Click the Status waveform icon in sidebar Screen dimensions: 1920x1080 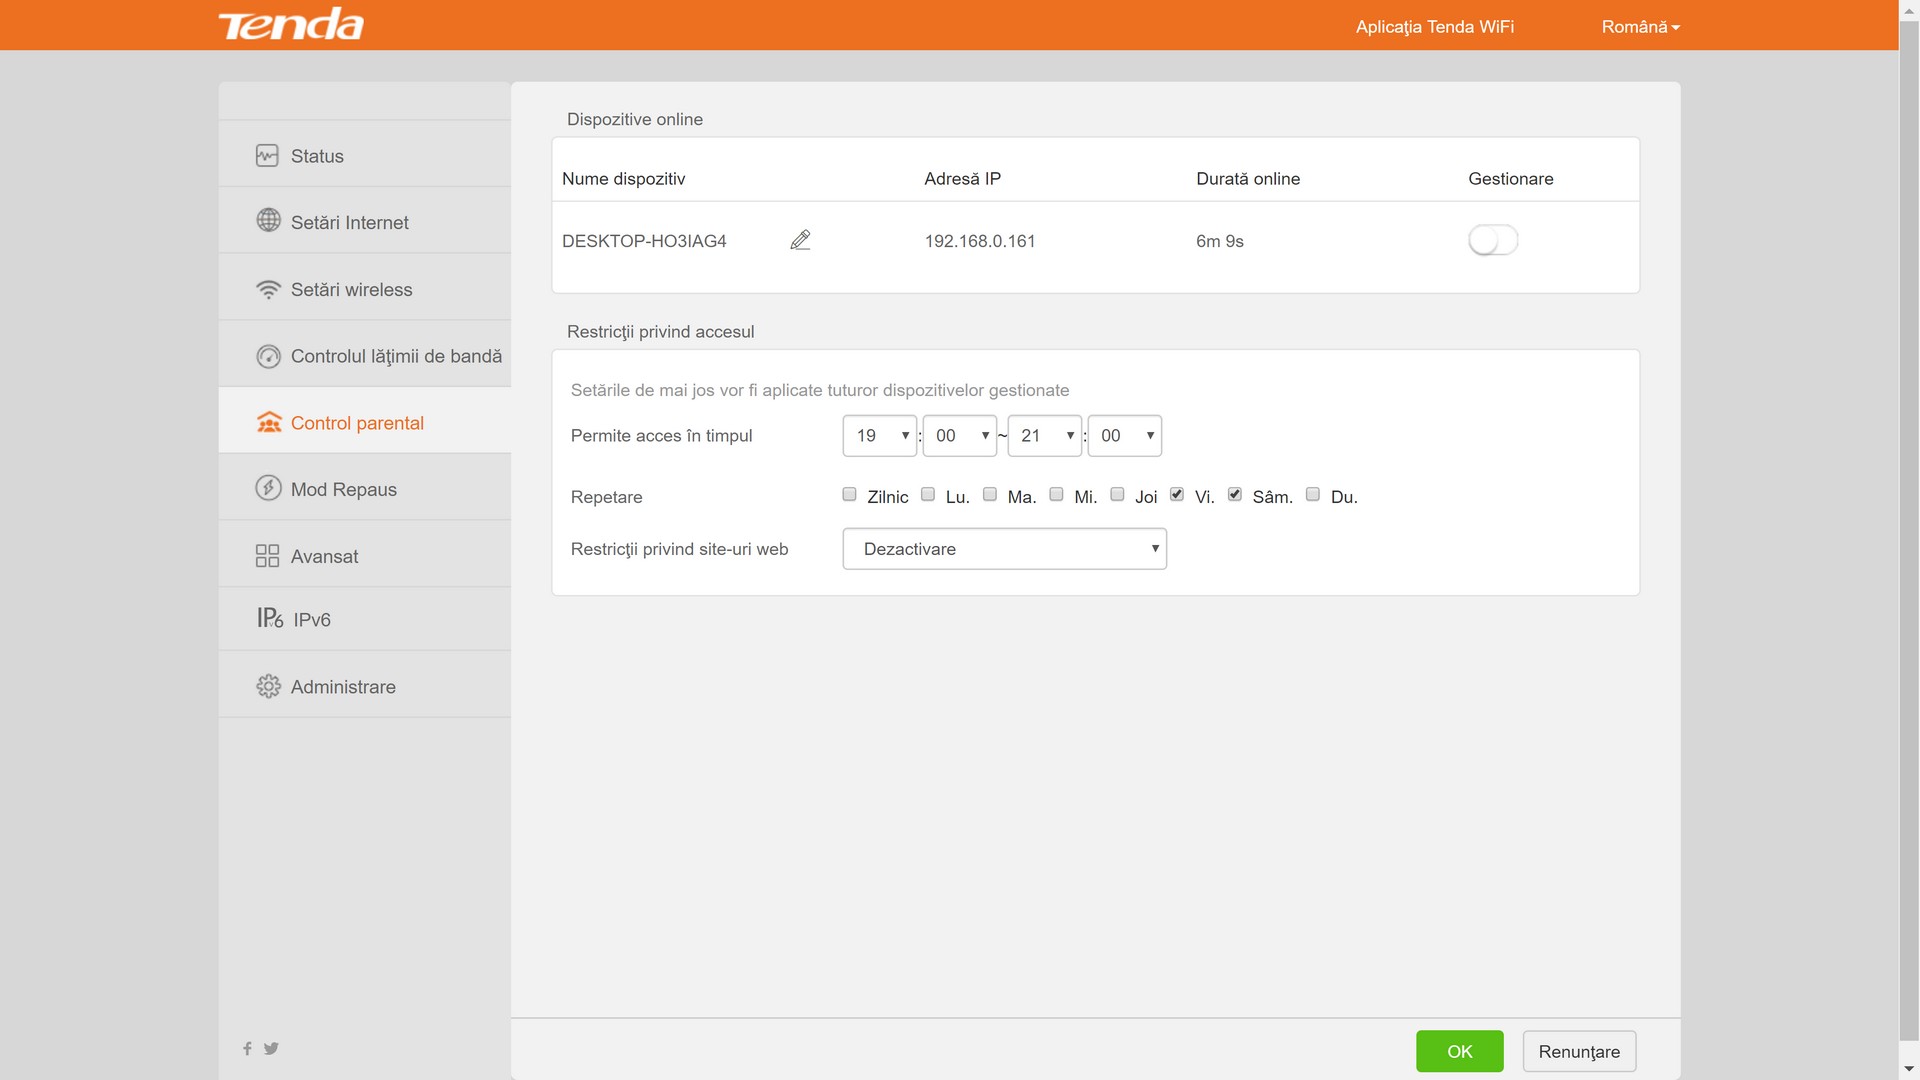coord(267,156)
